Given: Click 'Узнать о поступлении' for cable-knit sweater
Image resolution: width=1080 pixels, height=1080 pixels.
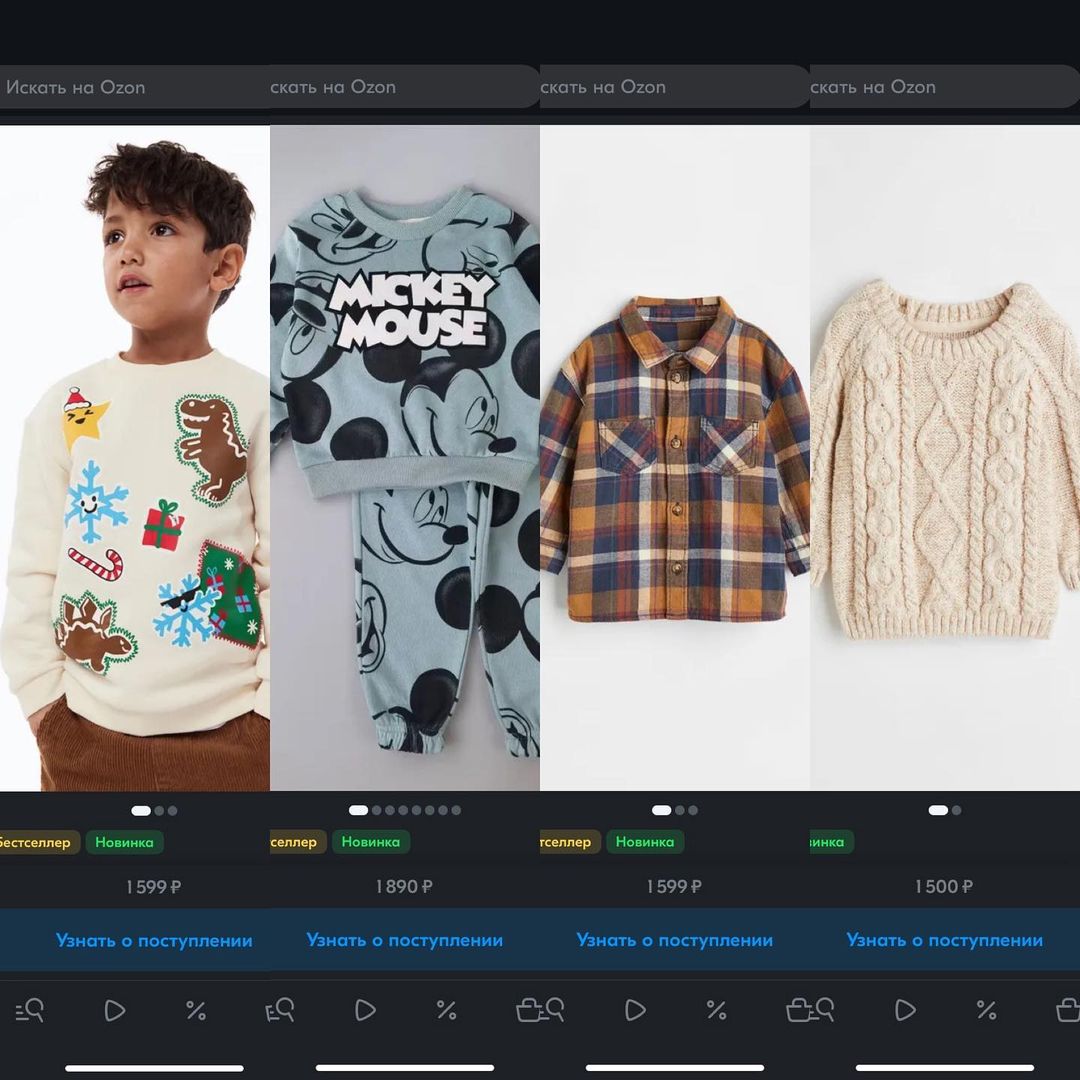Looking at the screenshot, I should (x=944, y=940).
